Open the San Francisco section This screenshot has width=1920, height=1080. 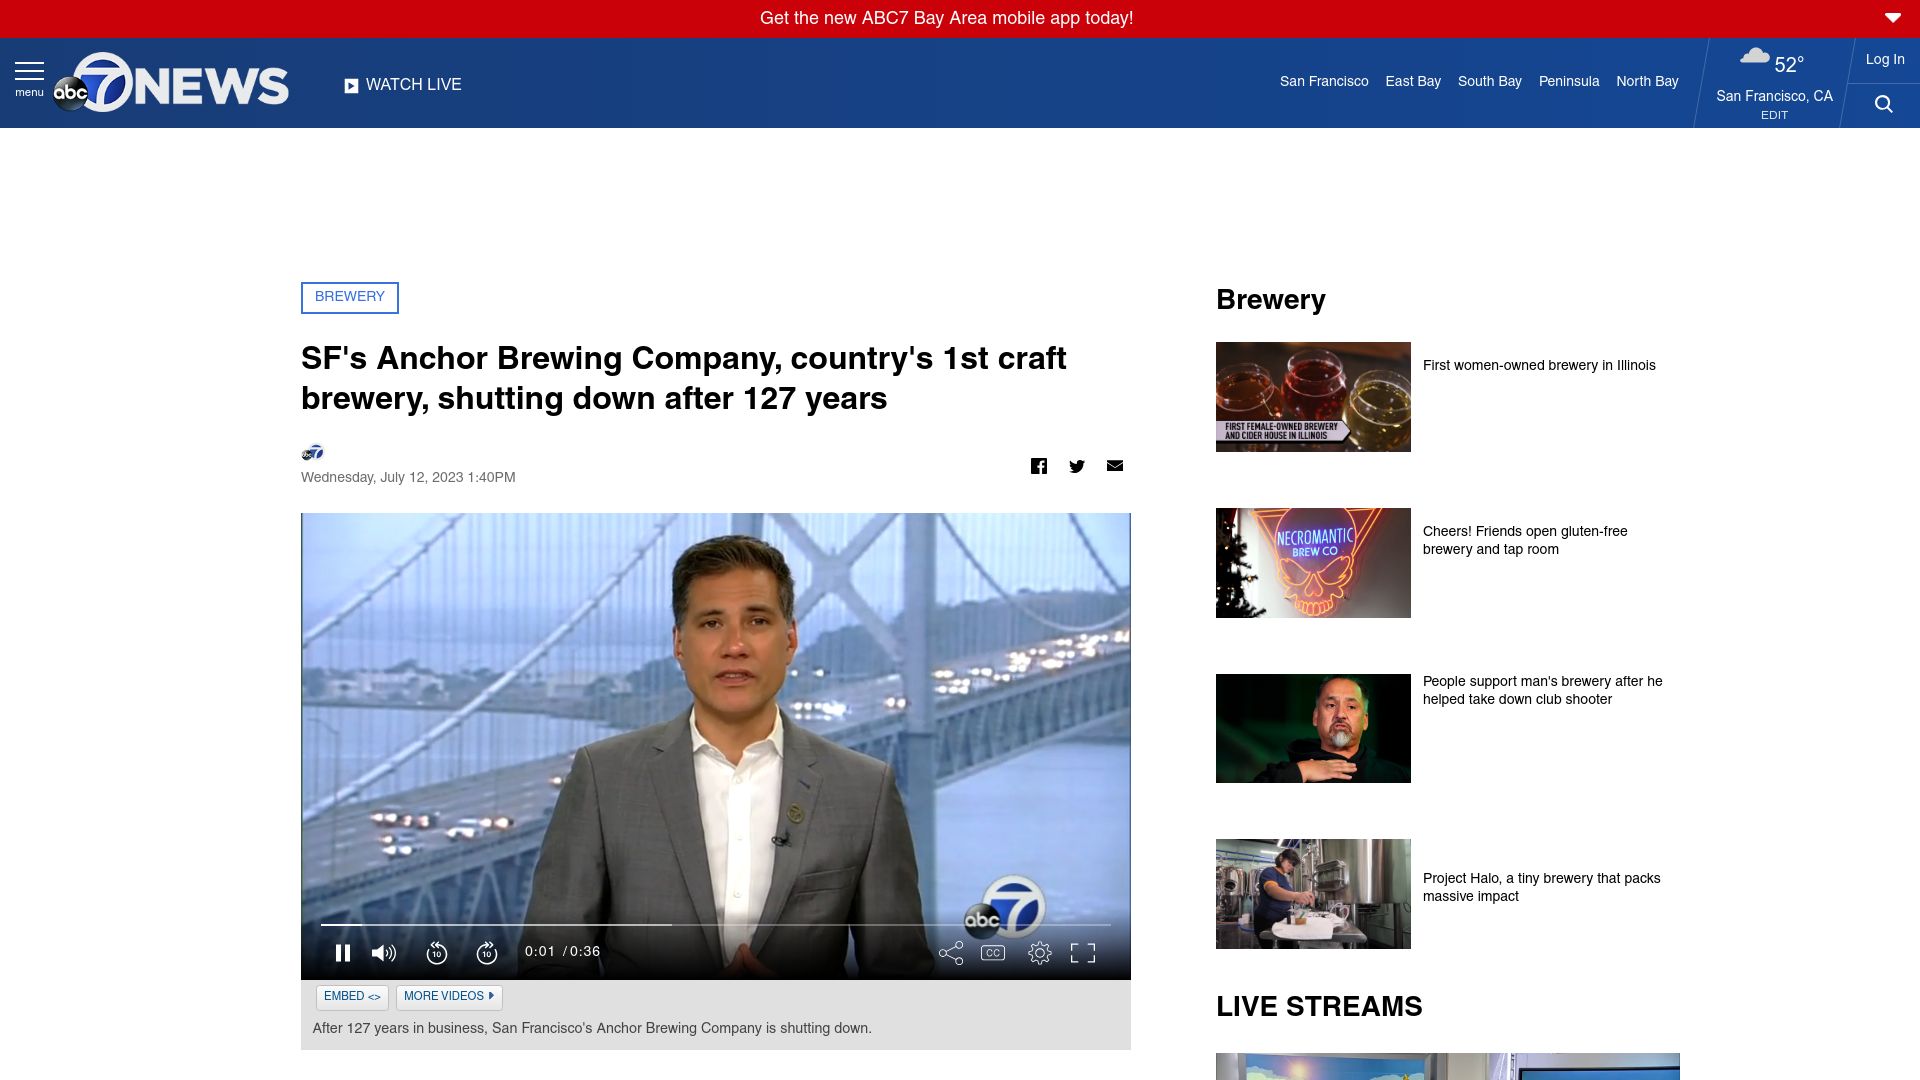pos(1324,82)
